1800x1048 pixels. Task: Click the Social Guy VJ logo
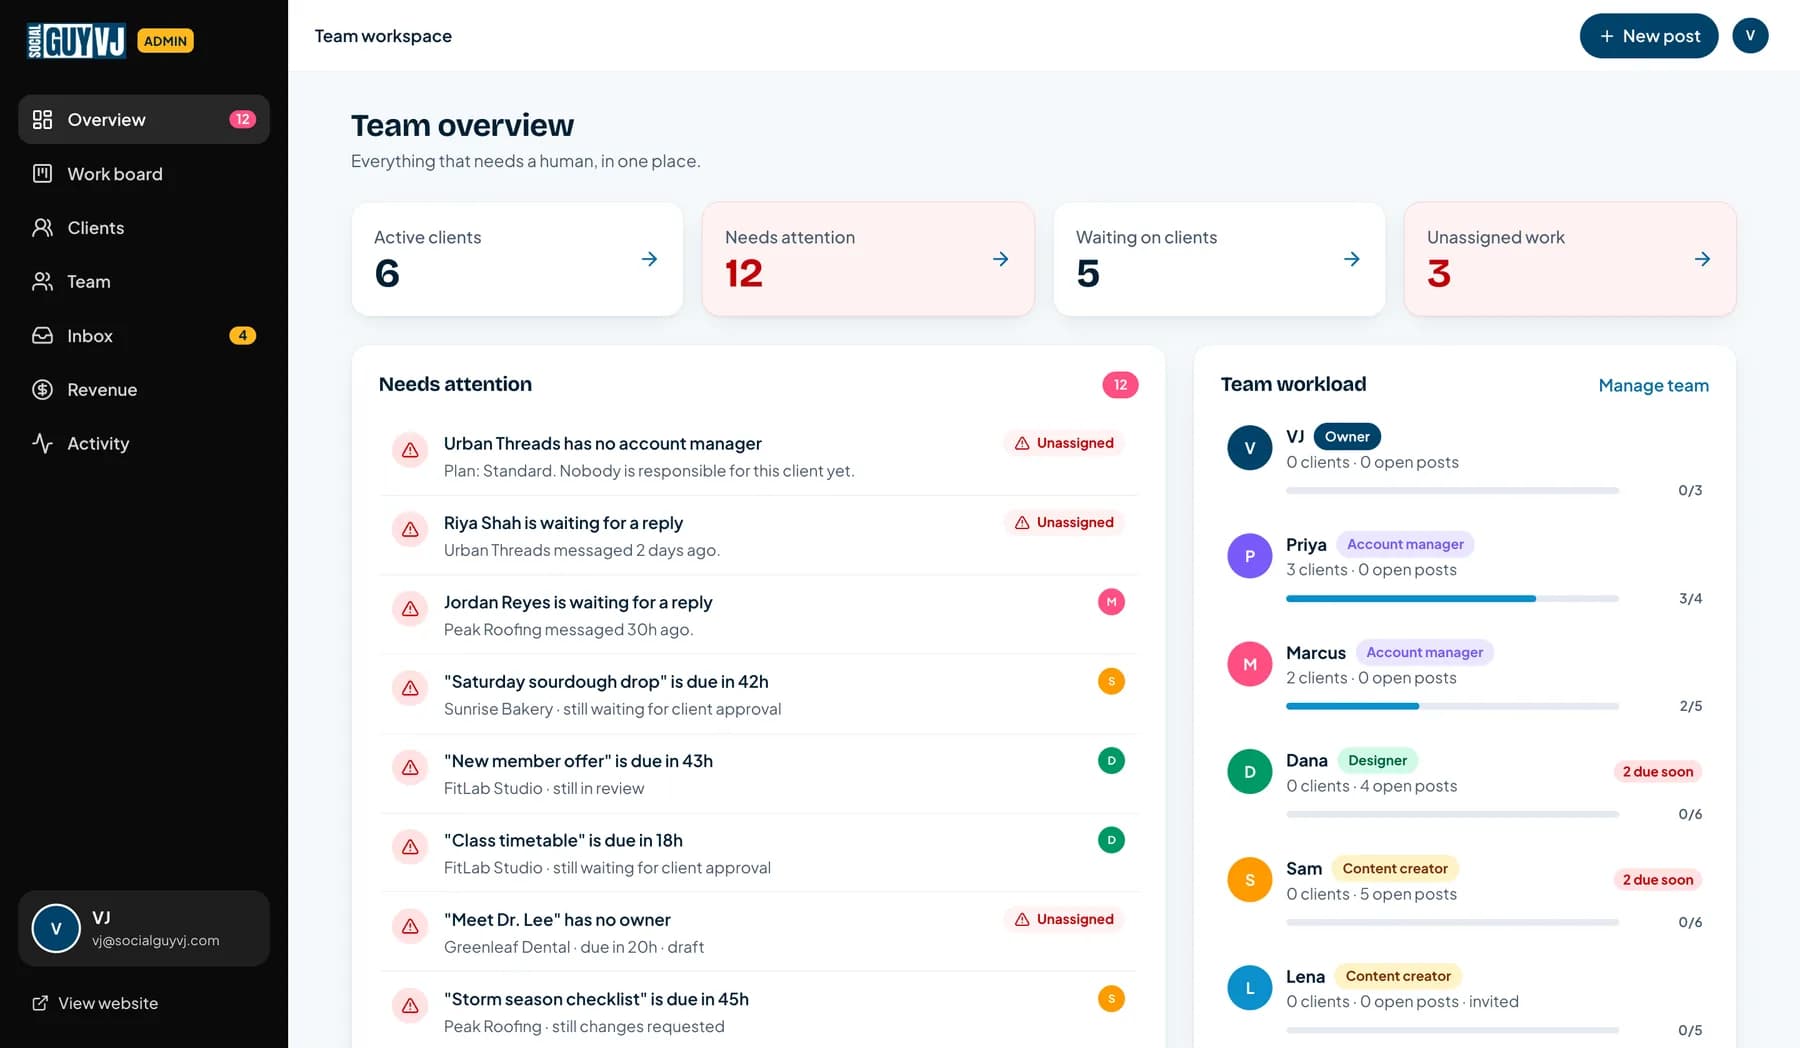point(76,40)
